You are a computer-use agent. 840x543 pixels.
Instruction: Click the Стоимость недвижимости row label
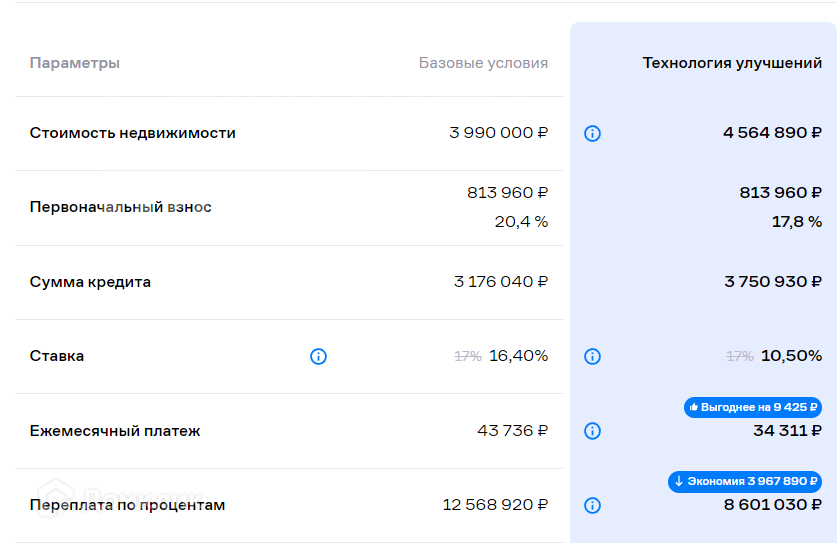pos(133,133)
